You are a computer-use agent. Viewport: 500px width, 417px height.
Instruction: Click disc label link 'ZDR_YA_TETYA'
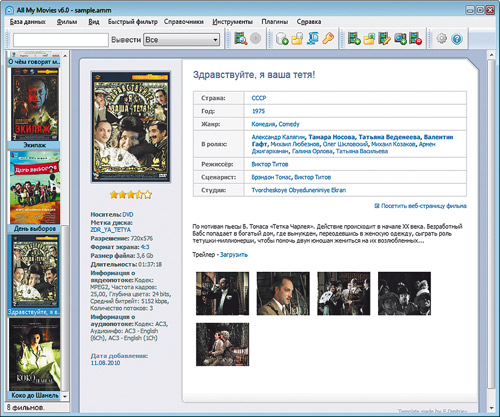[x=110, y=230]
